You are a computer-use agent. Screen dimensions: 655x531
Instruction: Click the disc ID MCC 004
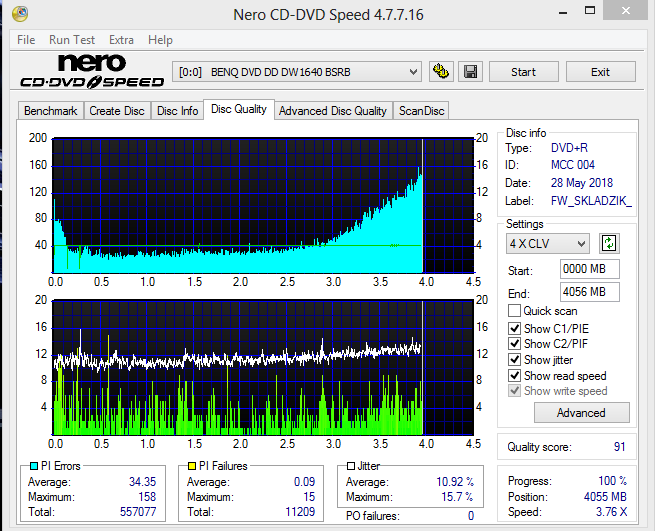coord(572,165)
